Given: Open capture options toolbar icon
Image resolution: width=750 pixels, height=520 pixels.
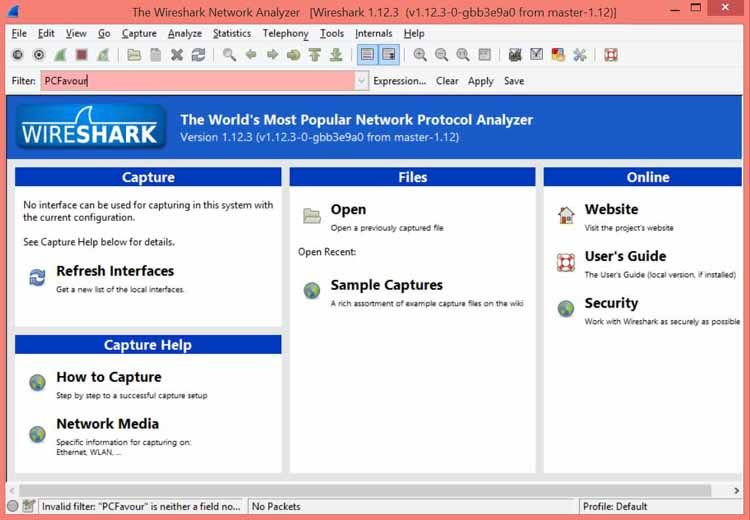Looking at the screenshot, I should click(x=39, y=55).
